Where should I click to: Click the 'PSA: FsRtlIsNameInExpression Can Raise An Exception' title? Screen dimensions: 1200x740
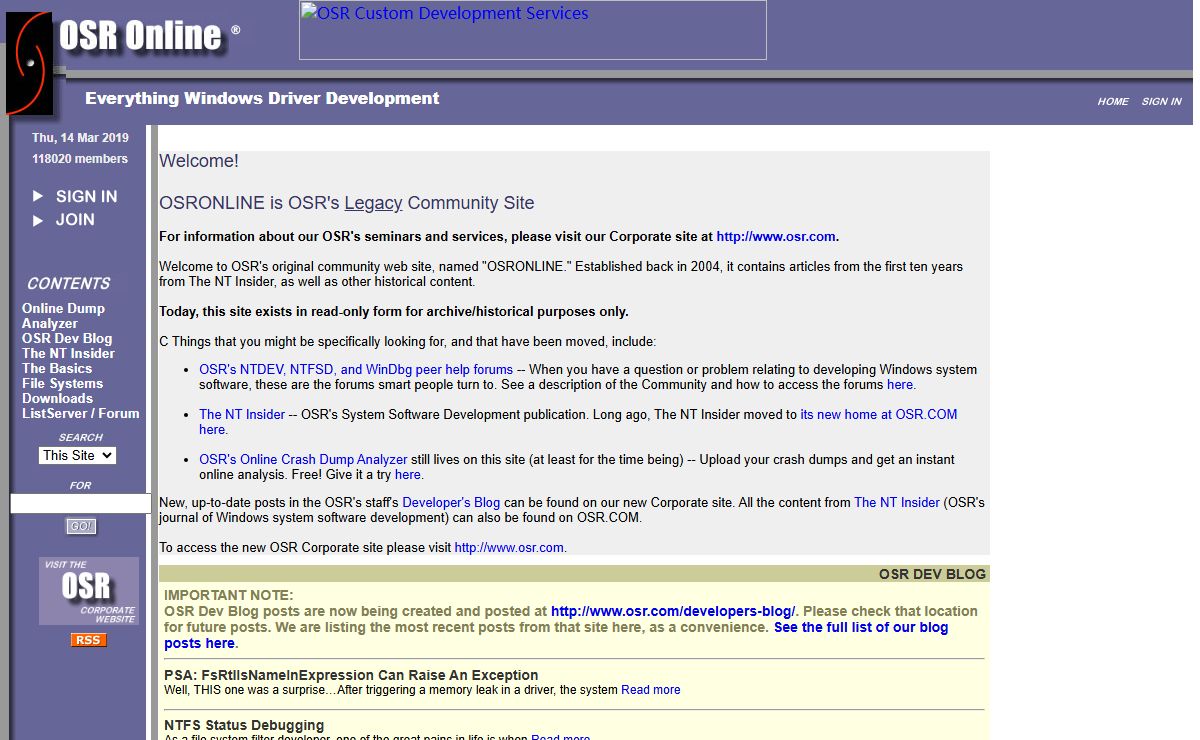[x=351, y=675]
